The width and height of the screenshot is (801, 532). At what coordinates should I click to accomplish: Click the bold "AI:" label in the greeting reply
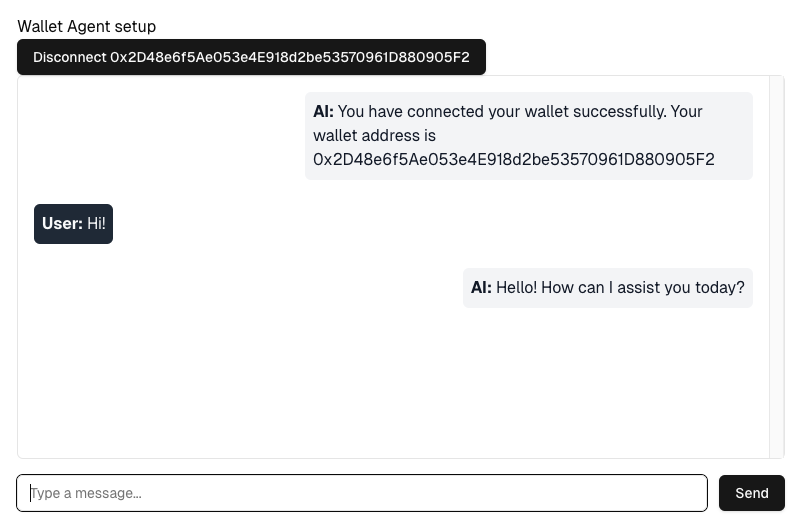tap(481, 288)
